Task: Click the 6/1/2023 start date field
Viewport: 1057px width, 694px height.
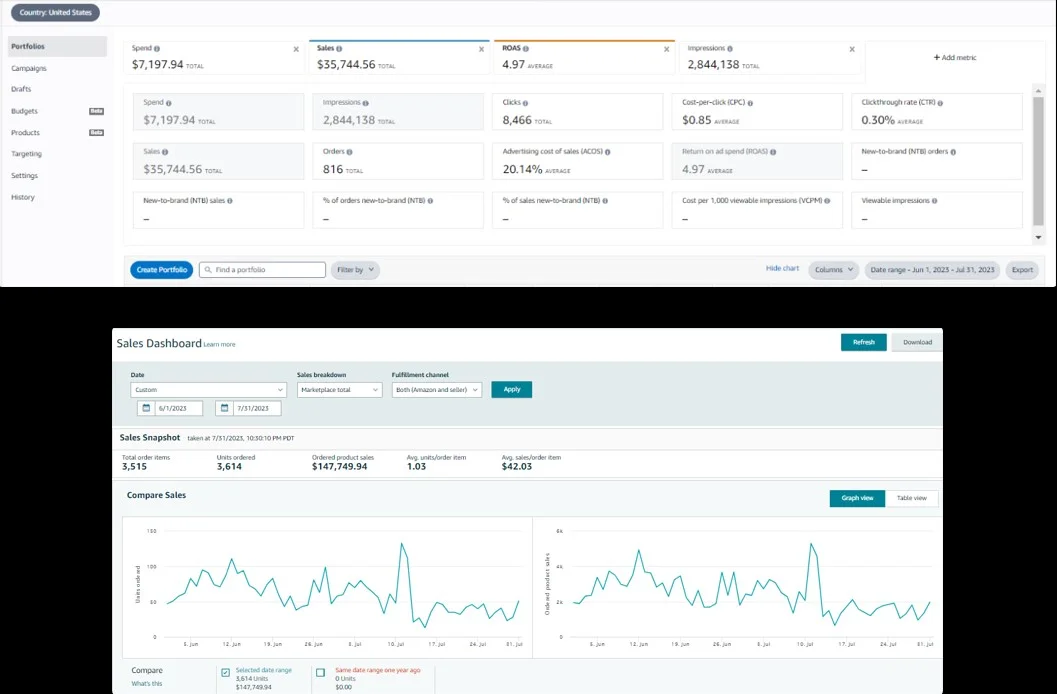Action: (179, 408)
